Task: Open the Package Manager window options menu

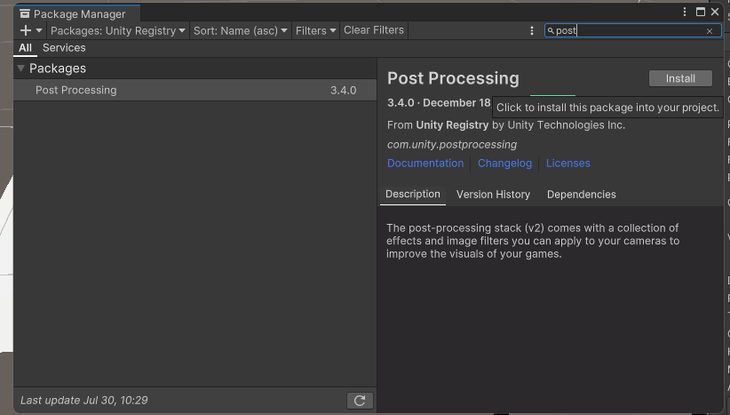Action: pos(684,12)
